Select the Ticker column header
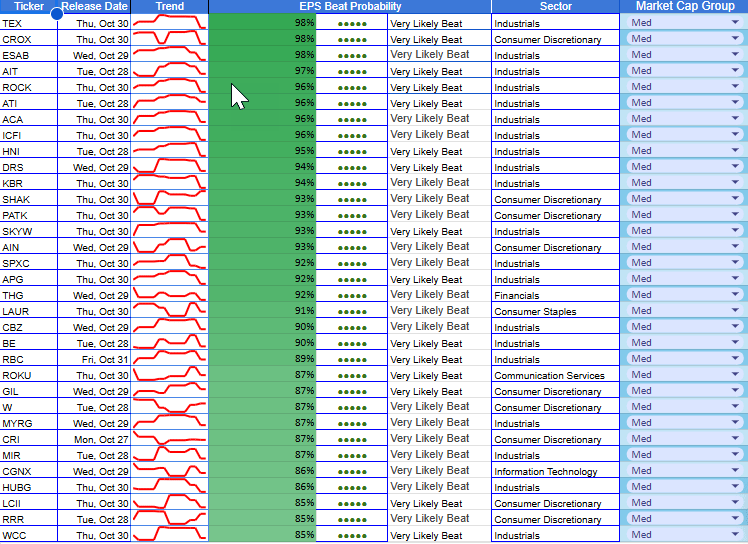 click(29, 6)
